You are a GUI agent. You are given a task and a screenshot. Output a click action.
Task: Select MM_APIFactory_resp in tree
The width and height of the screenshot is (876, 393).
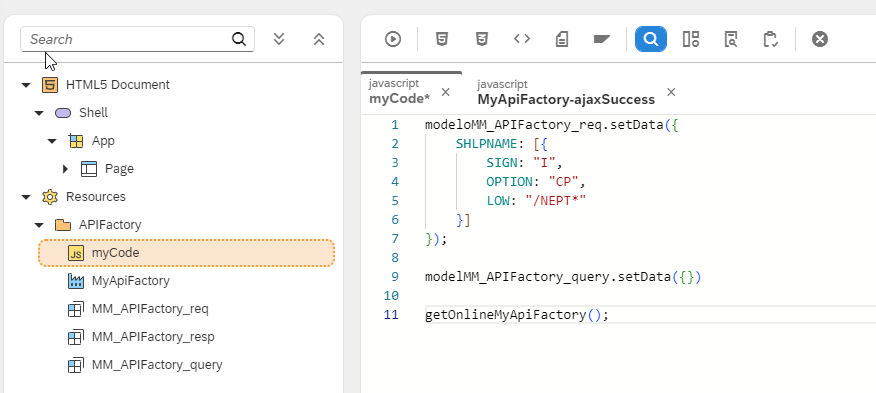point(153,337)
